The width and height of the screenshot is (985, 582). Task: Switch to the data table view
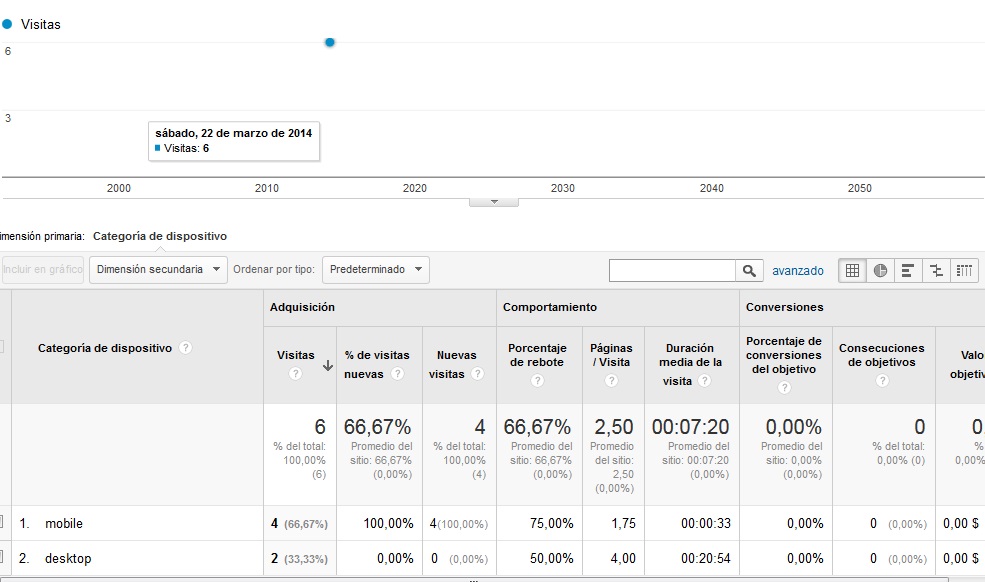[x=852, y=270]
